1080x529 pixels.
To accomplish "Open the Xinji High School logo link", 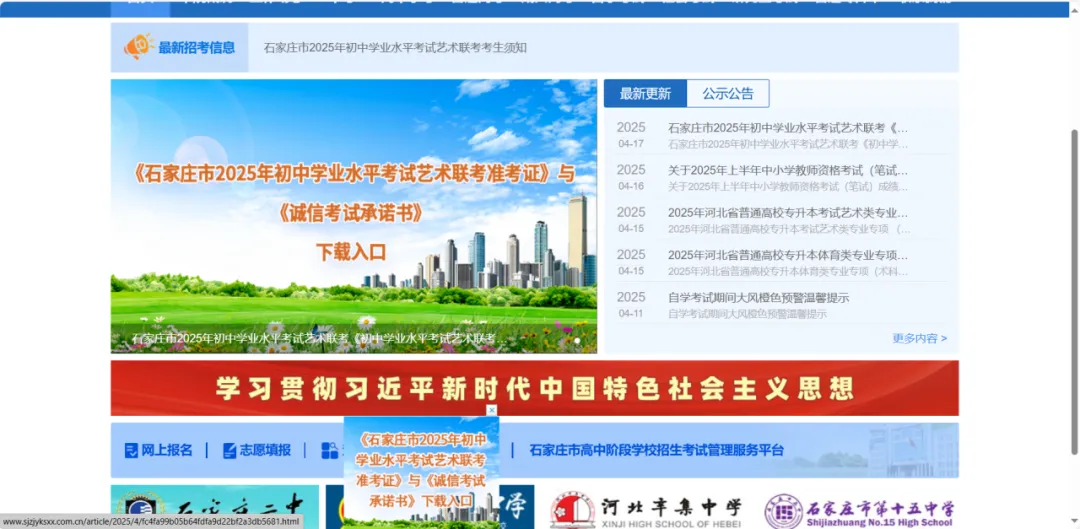I will click(645, 511).
